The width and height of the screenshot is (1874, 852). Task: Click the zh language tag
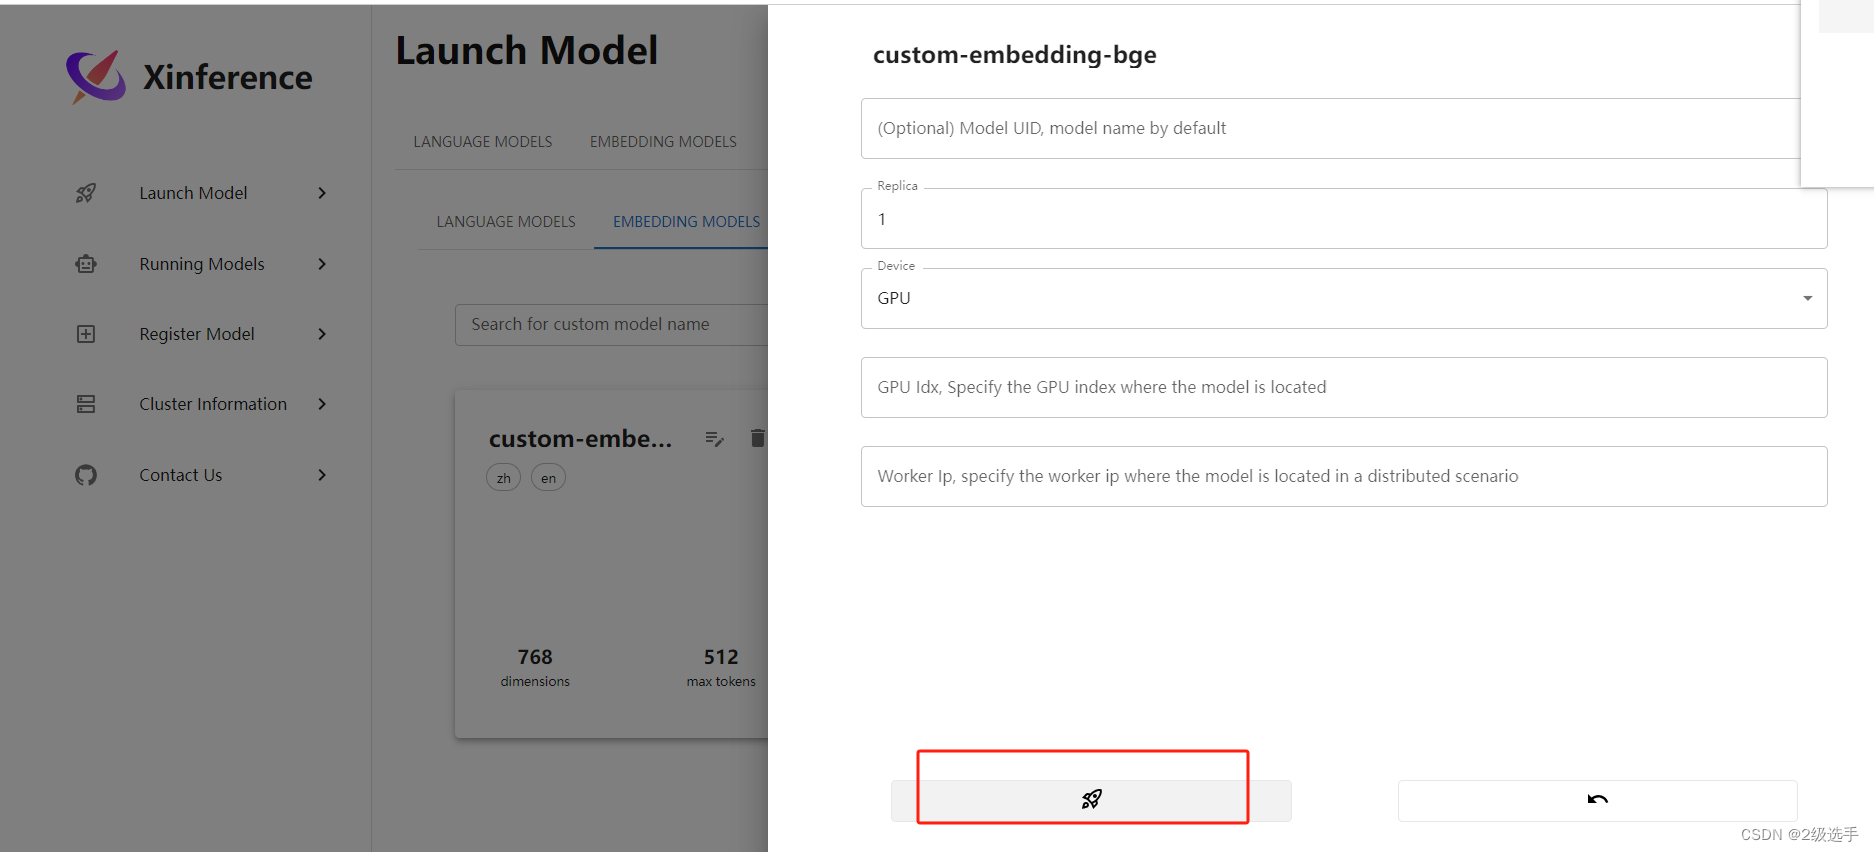(x=504, y=478)
